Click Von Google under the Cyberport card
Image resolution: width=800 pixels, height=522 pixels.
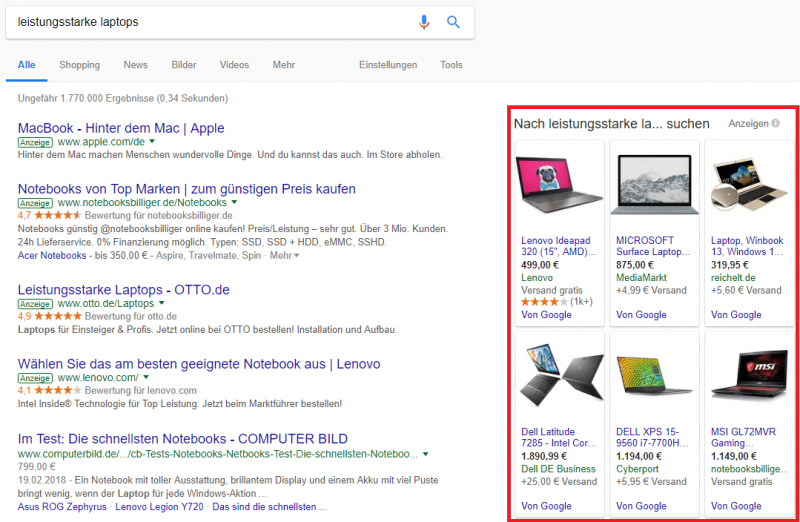click(x=641, y=506)
